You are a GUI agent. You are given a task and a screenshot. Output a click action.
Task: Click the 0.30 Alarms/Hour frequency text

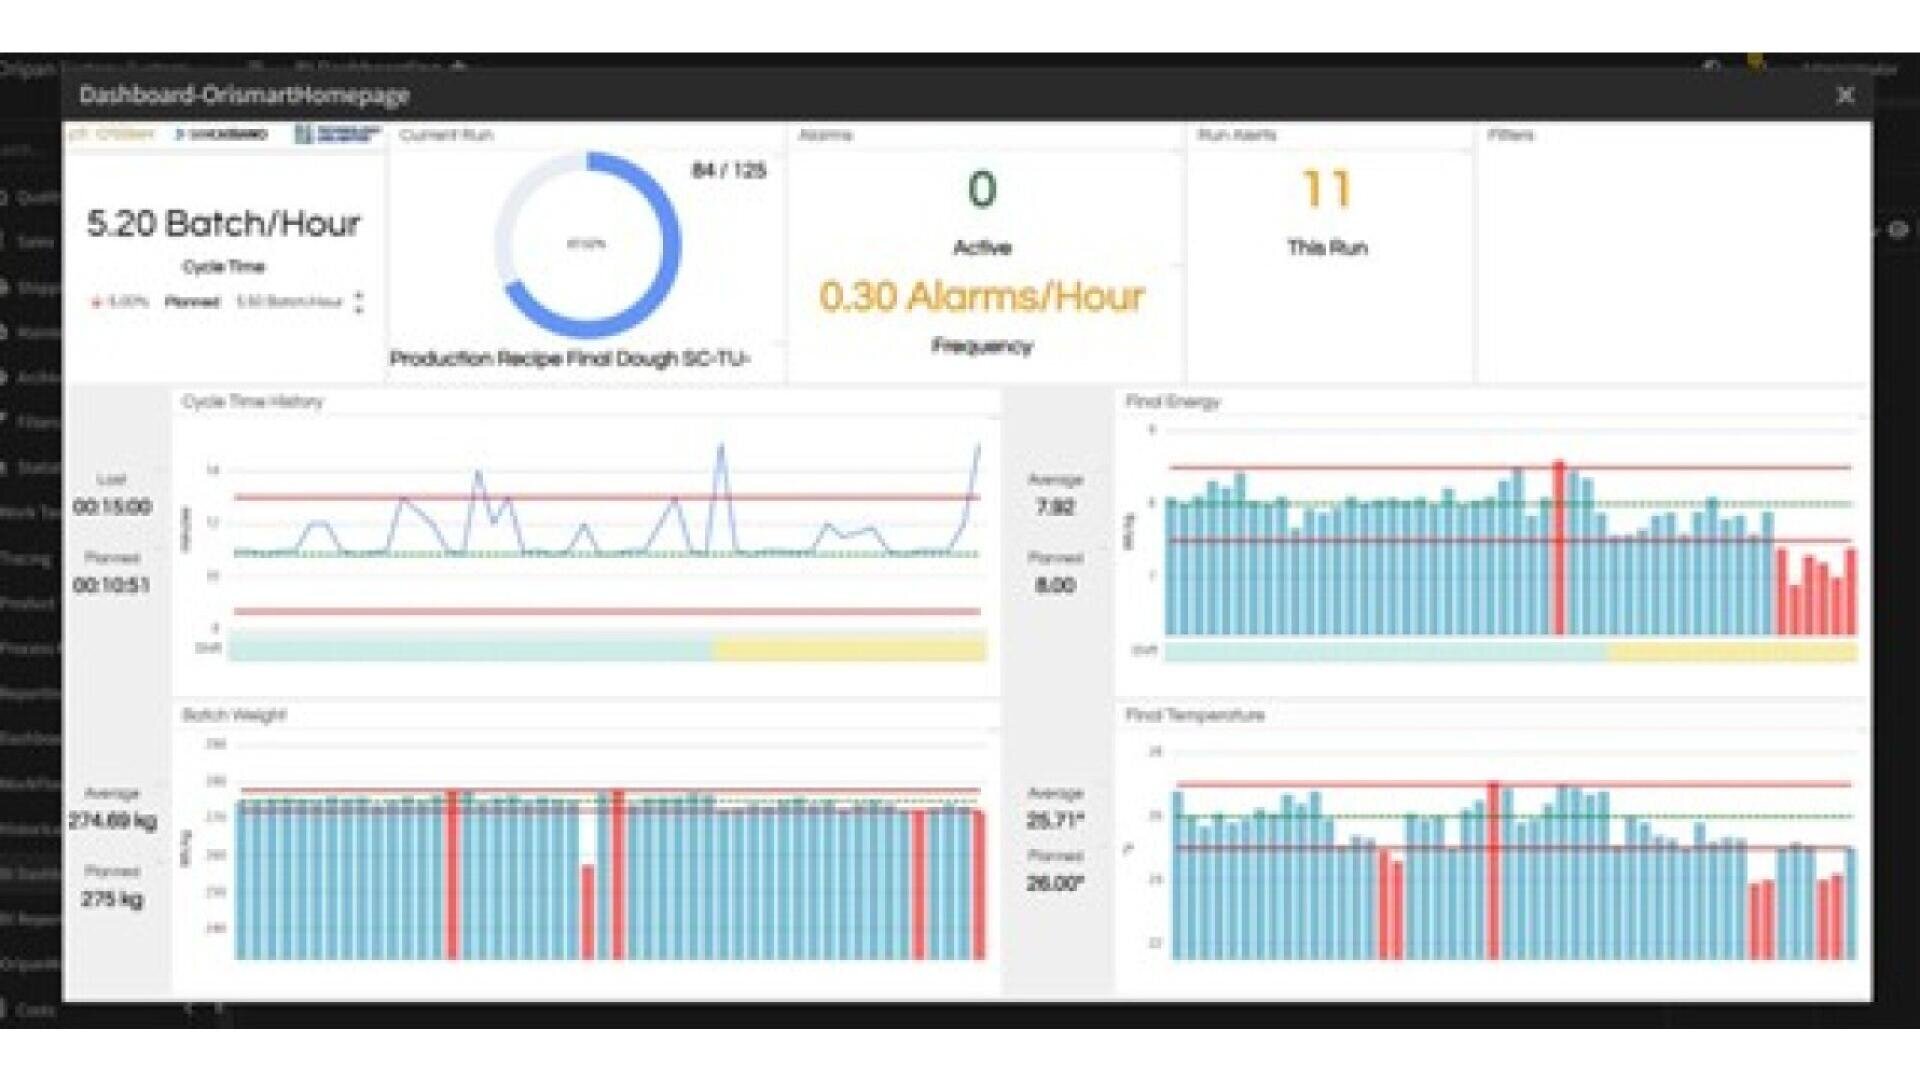[x=982, y=296]
